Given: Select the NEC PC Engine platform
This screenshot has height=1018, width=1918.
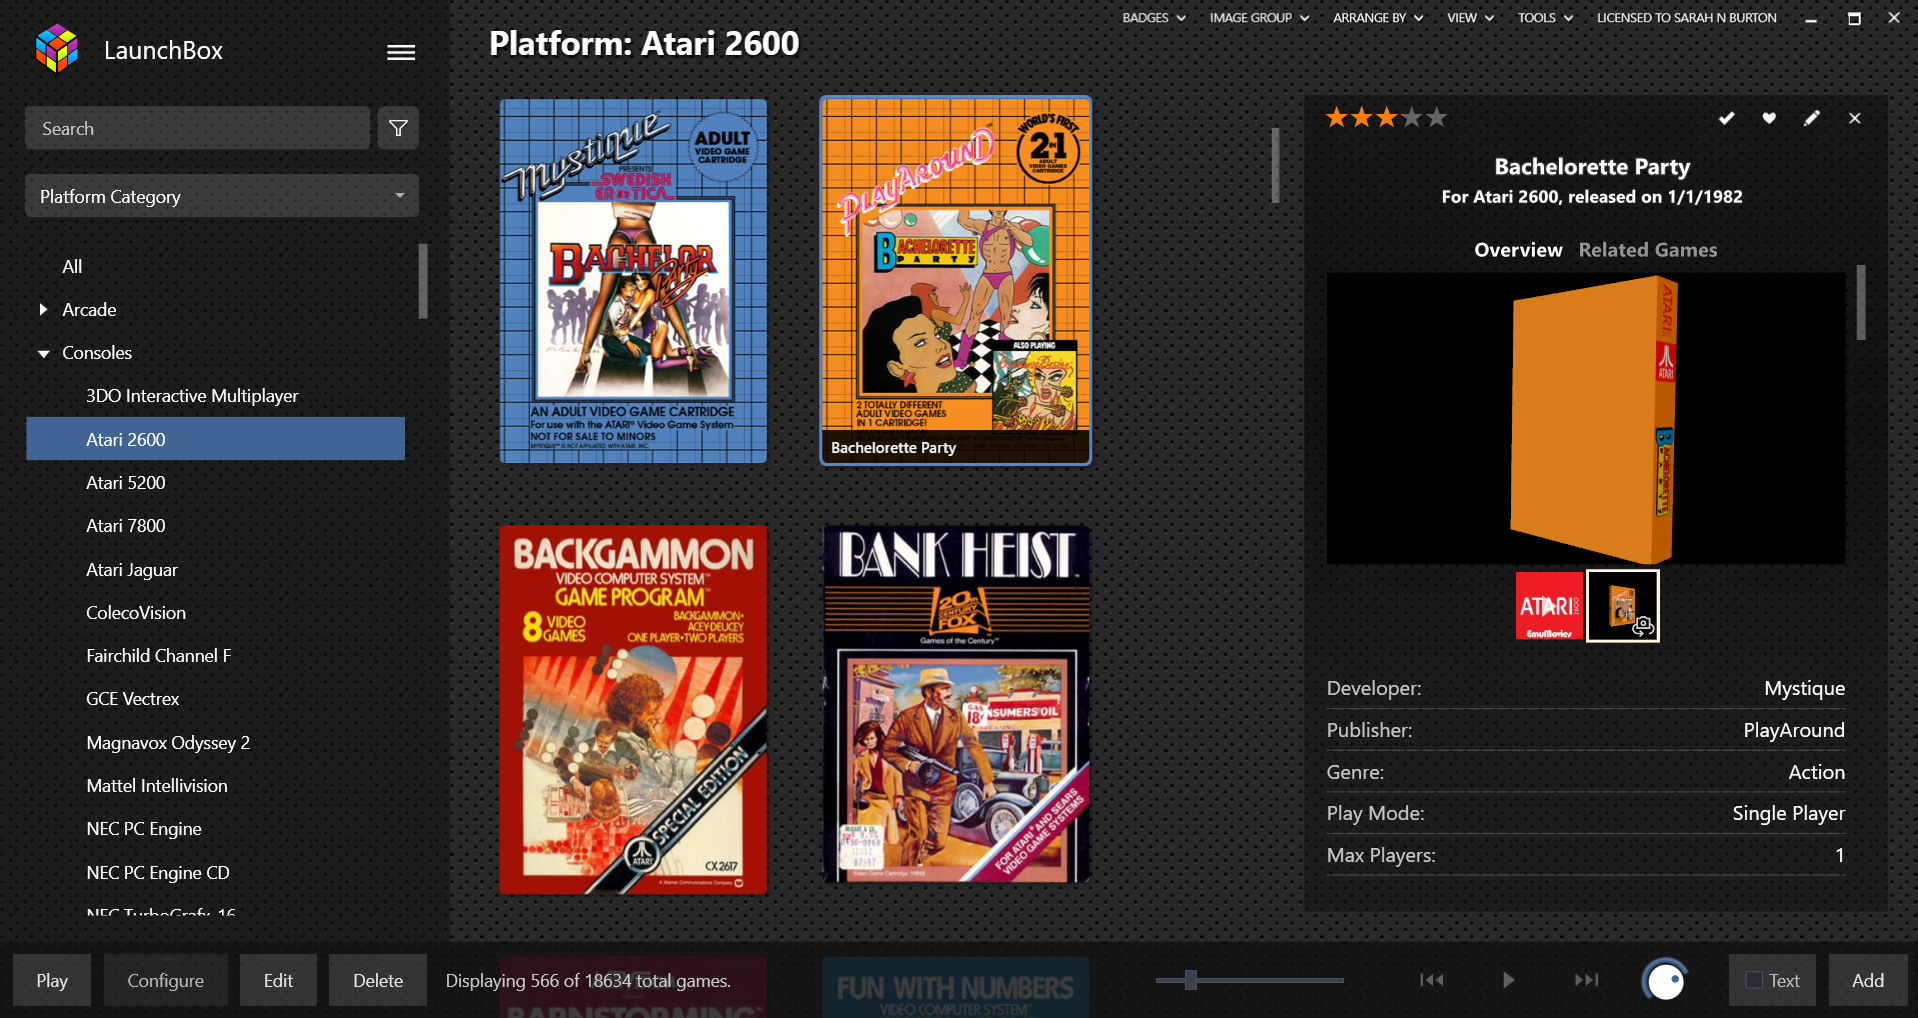Looking at the screenshot, I should [x=144, y=829].
